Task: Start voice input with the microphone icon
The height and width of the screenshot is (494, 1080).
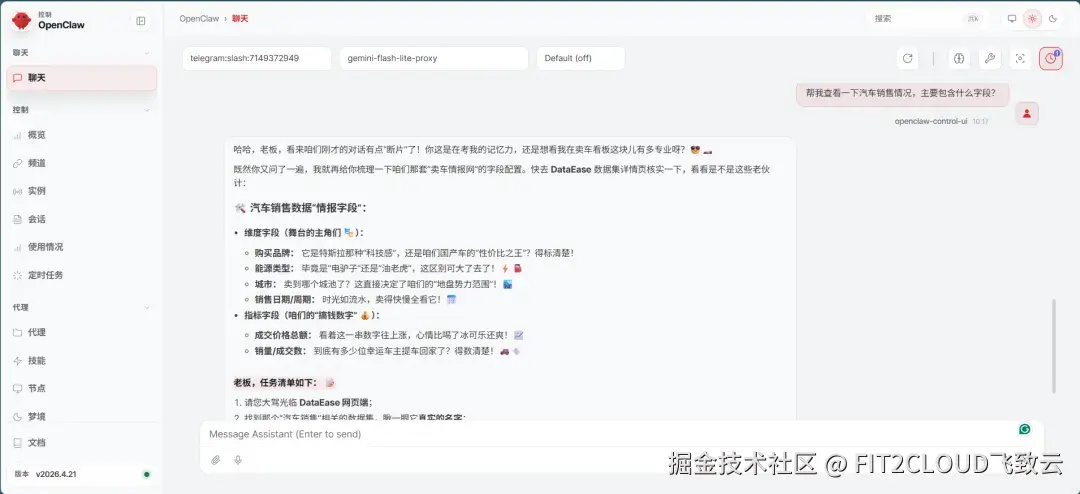Action: 238,460
